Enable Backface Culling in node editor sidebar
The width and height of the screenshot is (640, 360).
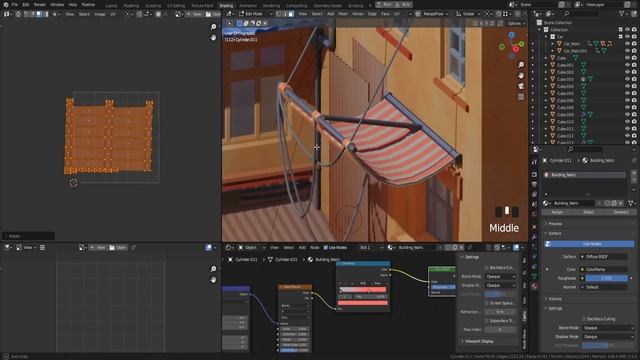(487, 267)
